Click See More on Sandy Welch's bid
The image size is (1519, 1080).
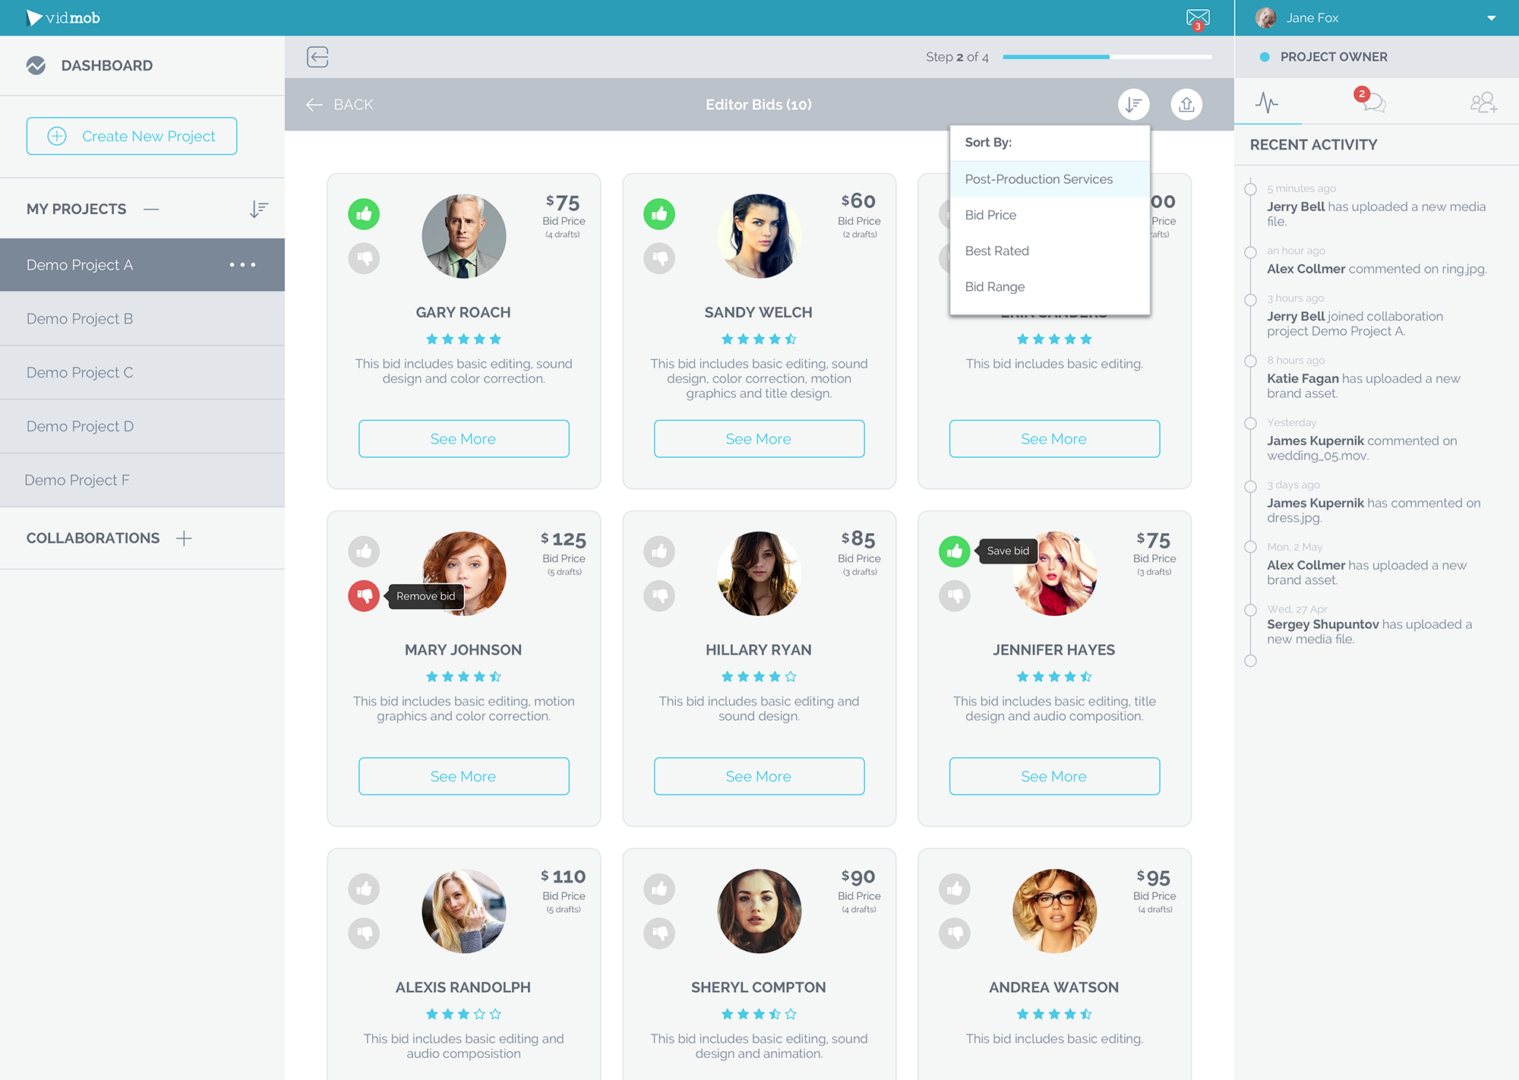[x=758, y=438]
